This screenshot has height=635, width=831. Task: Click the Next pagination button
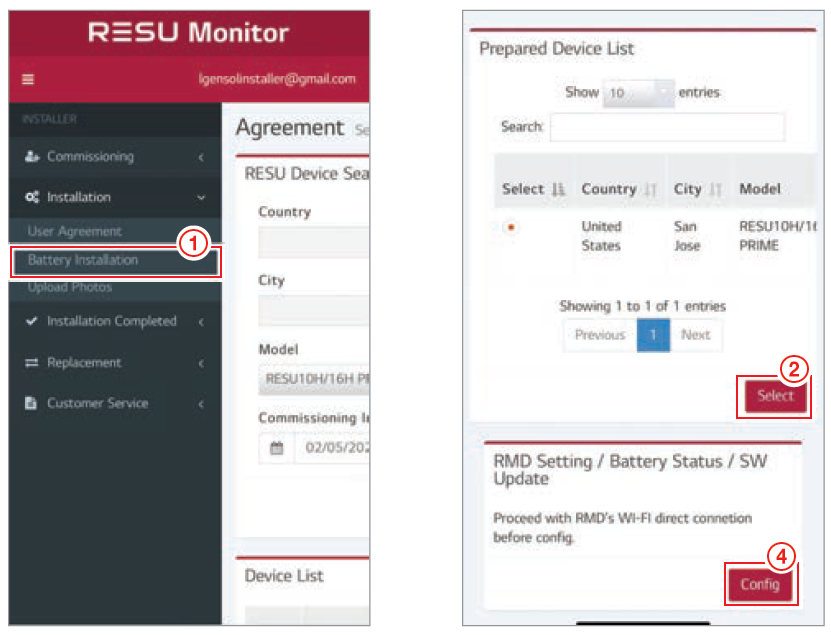pos(695,335)
